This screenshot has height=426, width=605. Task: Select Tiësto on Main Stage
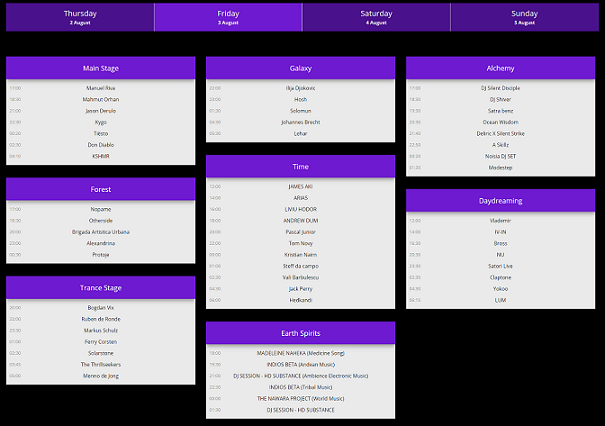pos(101,134)
